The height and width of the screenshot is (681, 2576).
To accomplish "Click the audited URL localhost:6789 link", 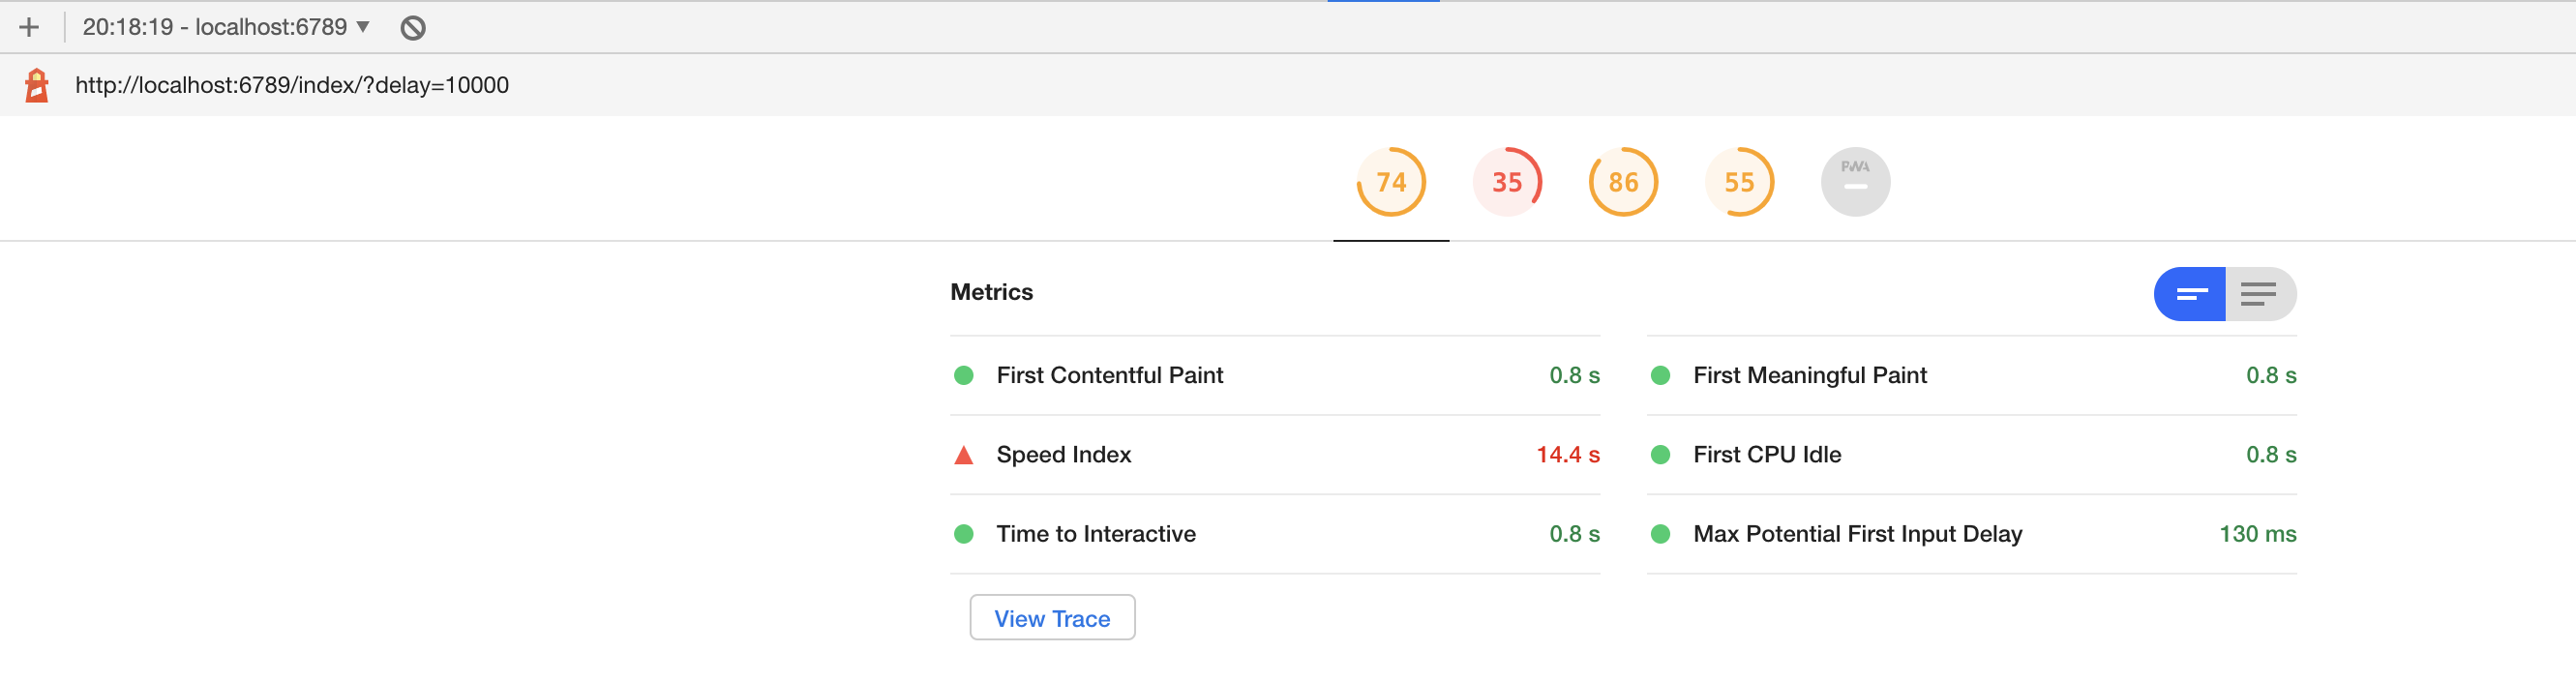I will click(292, 85).
